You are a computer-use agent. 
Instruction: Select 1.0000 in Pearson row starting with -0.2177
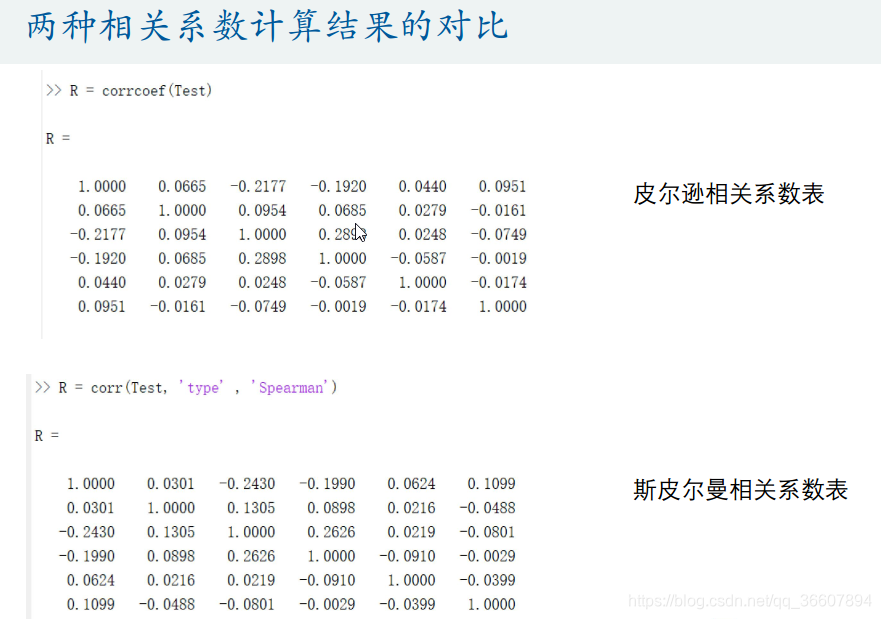click(262, 234)
